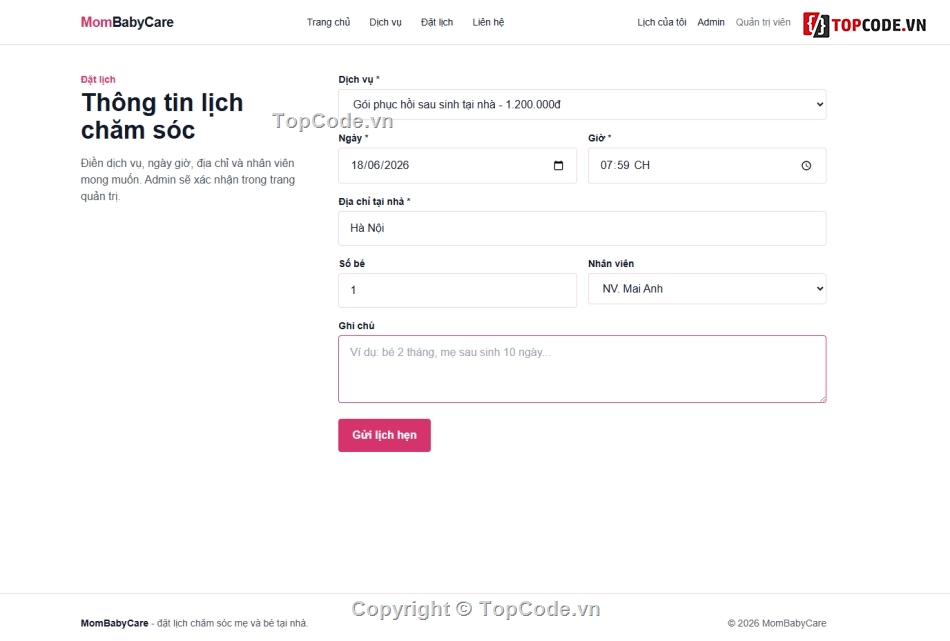Open the Liên hệ page

488,22
